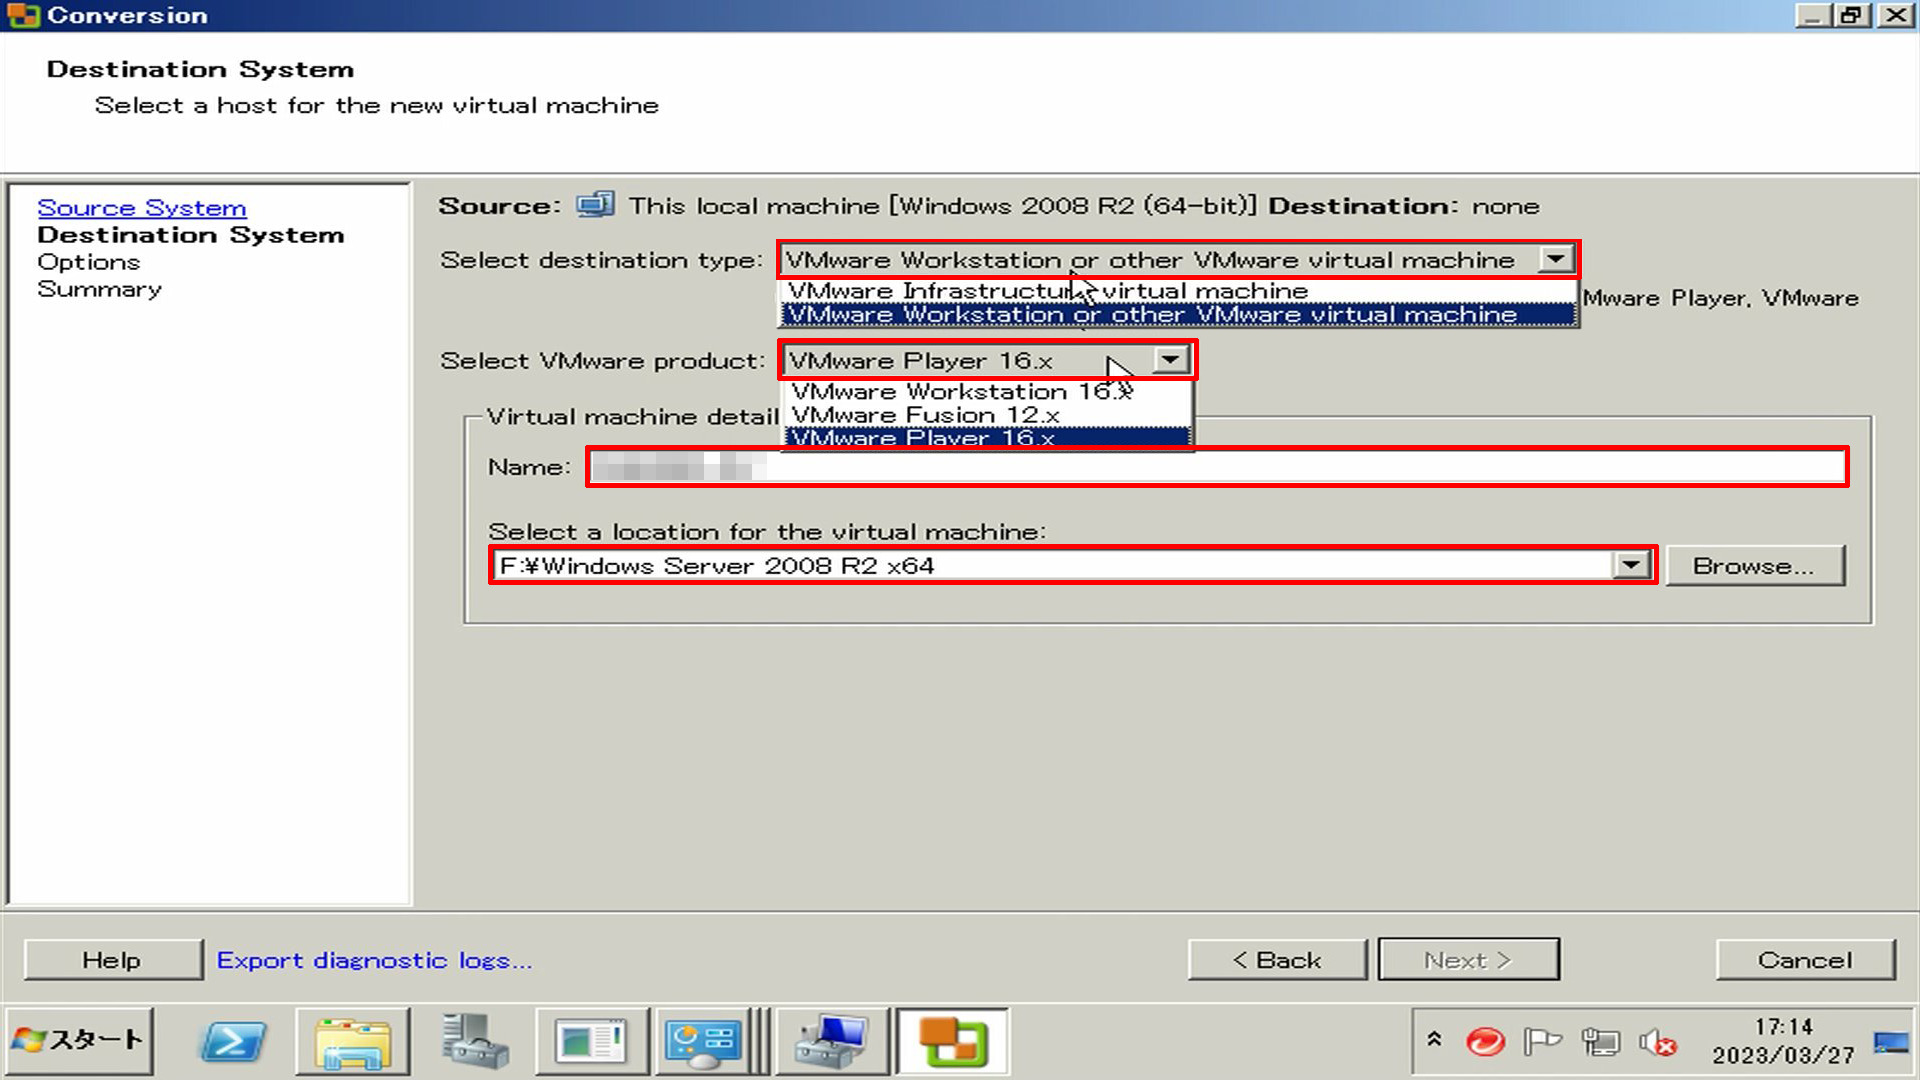Open the destination type dropdown arrow

pyautogui.click(x=1555, y=260)
